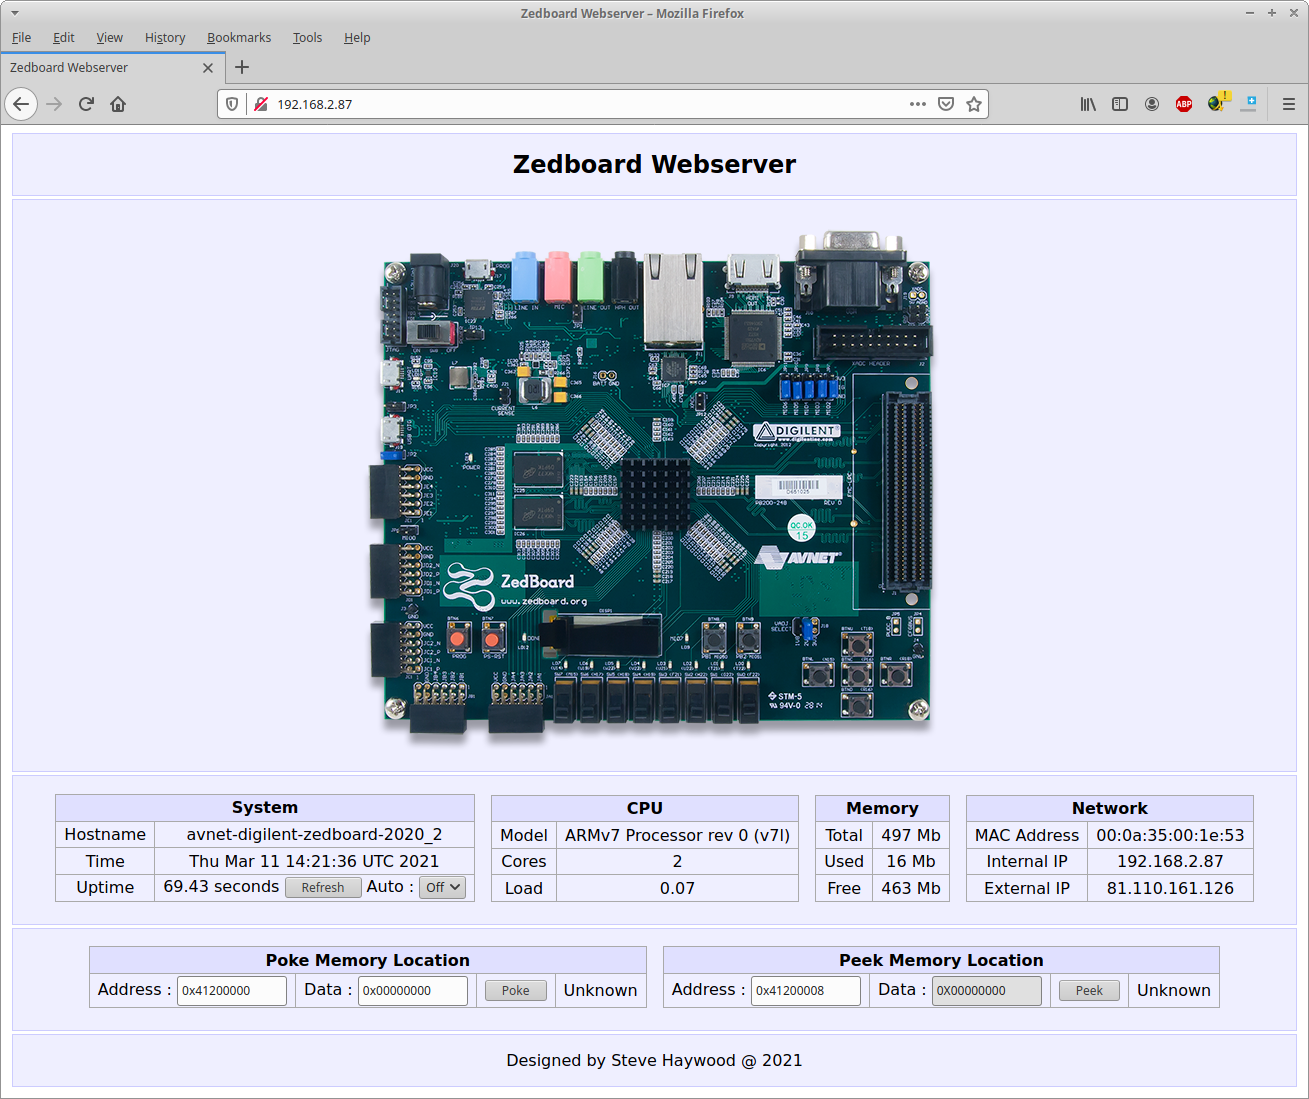The height and width of the screenshot is (1099, 1309).
Task: Reload the current page
Action: point(86,104)
